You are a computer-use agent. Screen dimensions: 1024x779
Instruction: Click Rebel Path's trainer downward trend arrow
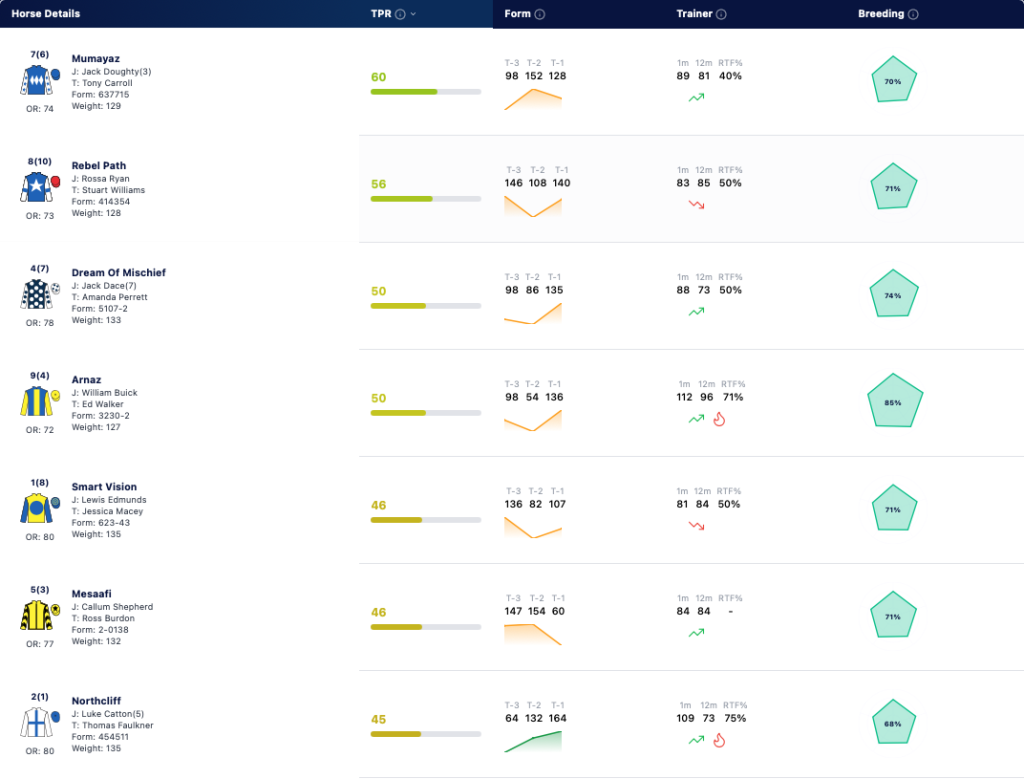click(696, 204)
